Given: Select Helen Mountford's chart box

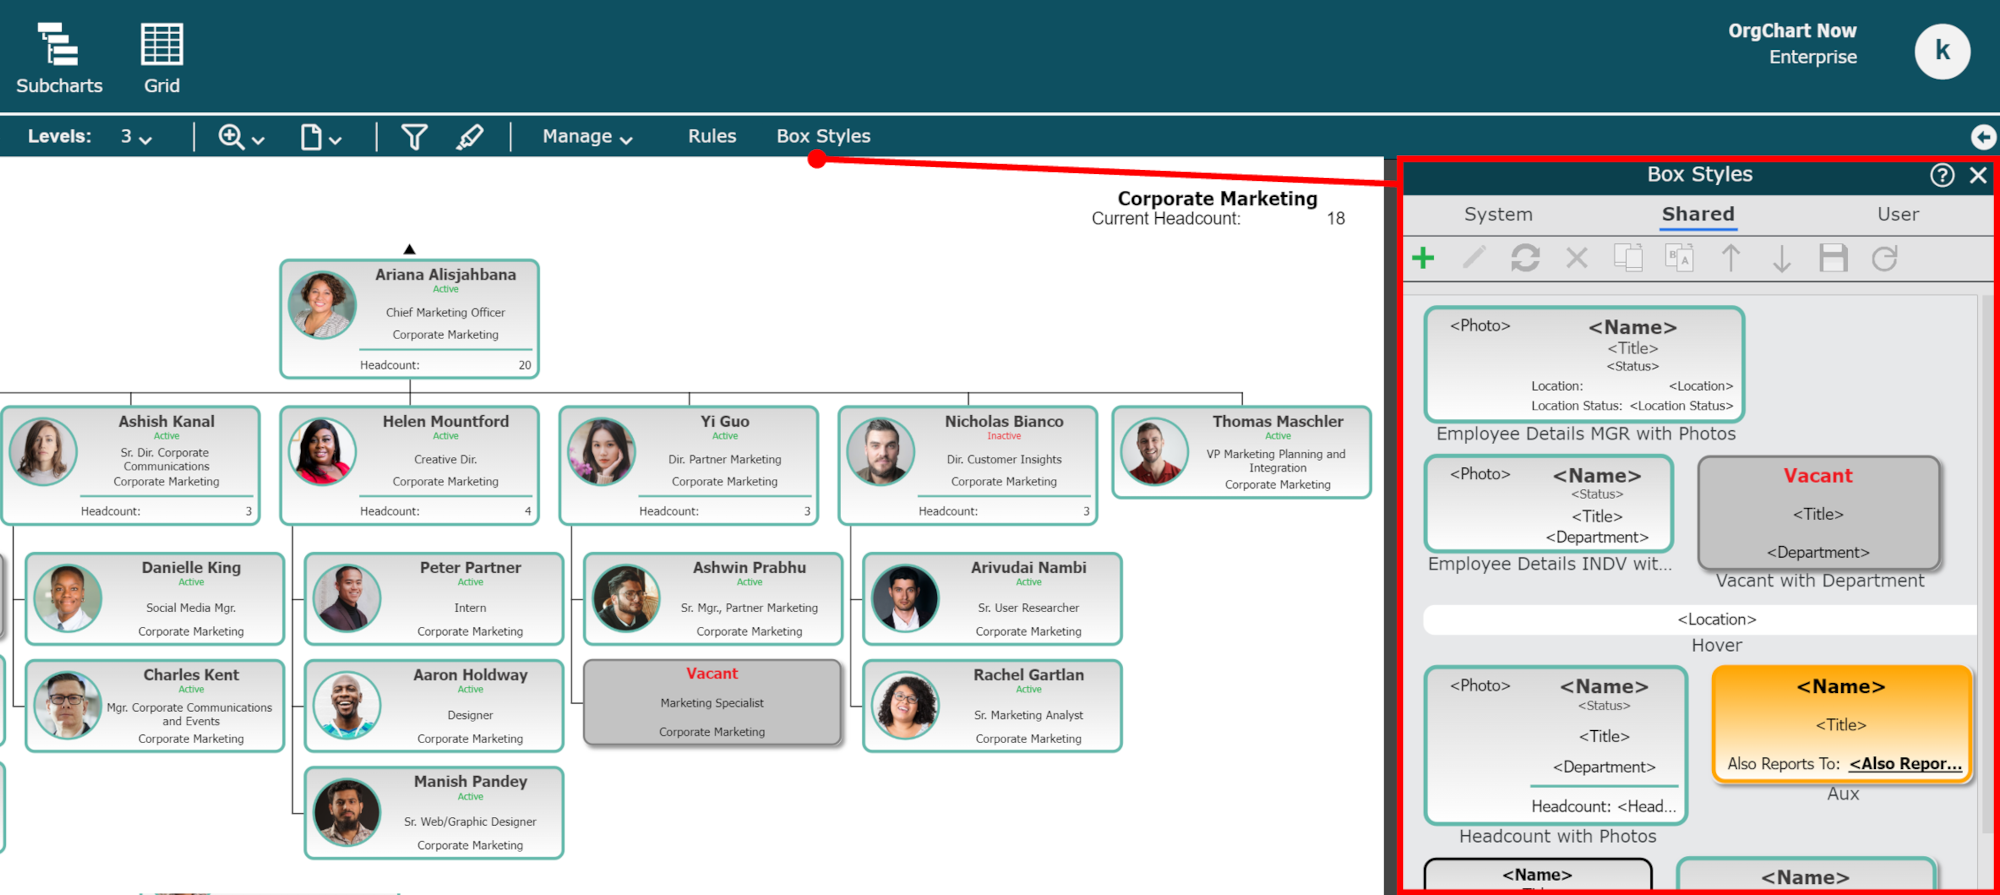Looking at the screenshot, I should (x=409, y=465).
